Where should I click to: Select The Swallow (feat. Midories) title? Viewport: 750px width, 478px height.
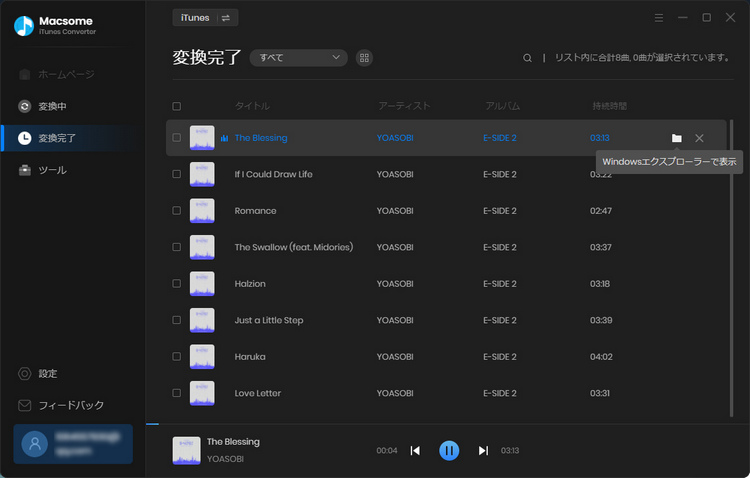[x=294, y=247]
